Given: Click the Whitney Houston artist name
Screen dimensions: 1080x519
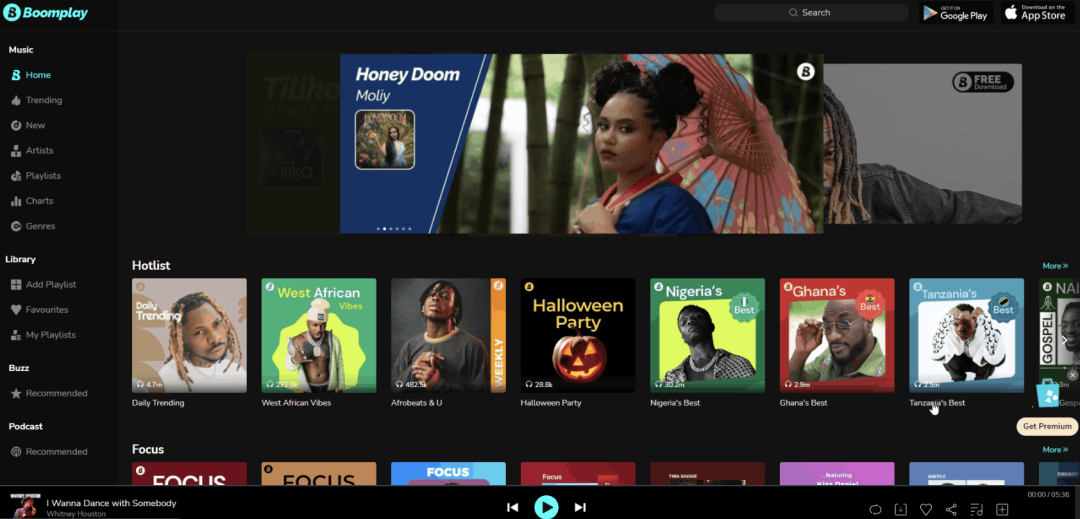Looking at the screenshot, I should (76, 513).
